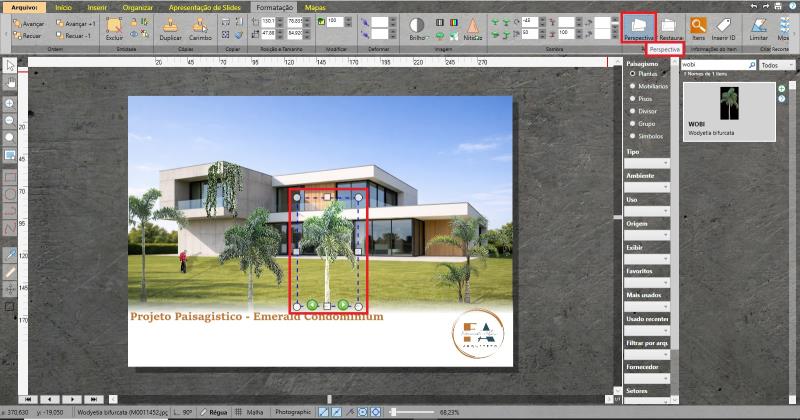Choose the Pisos radio option
Viewport: 800px width, 420px height.
point(632,99)
